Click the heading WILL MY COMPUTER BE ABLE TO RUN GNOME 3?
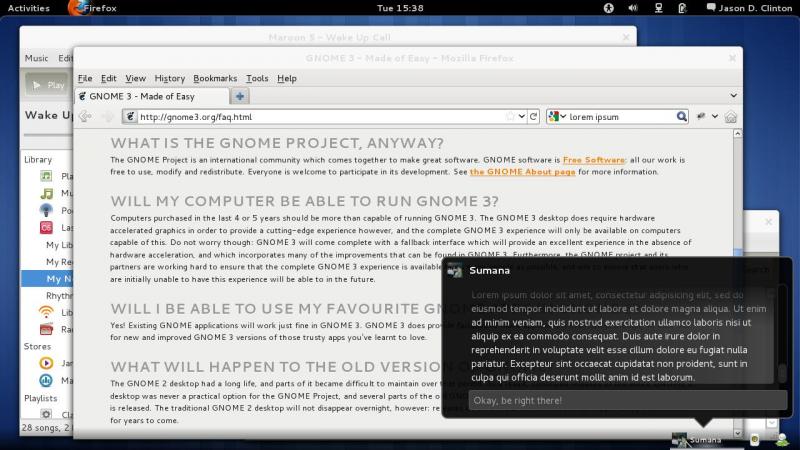This screenshot has width=800, height=450. [305, 201]
